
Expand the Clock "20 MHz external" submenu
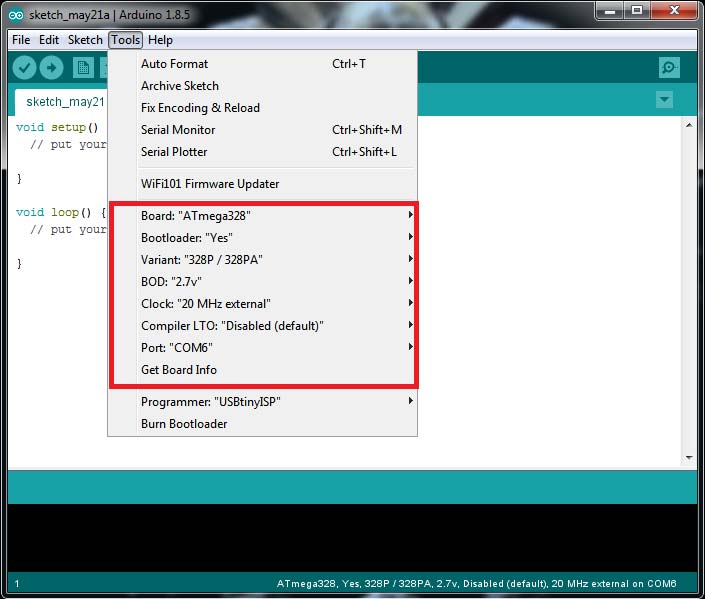tap(263, 304)
